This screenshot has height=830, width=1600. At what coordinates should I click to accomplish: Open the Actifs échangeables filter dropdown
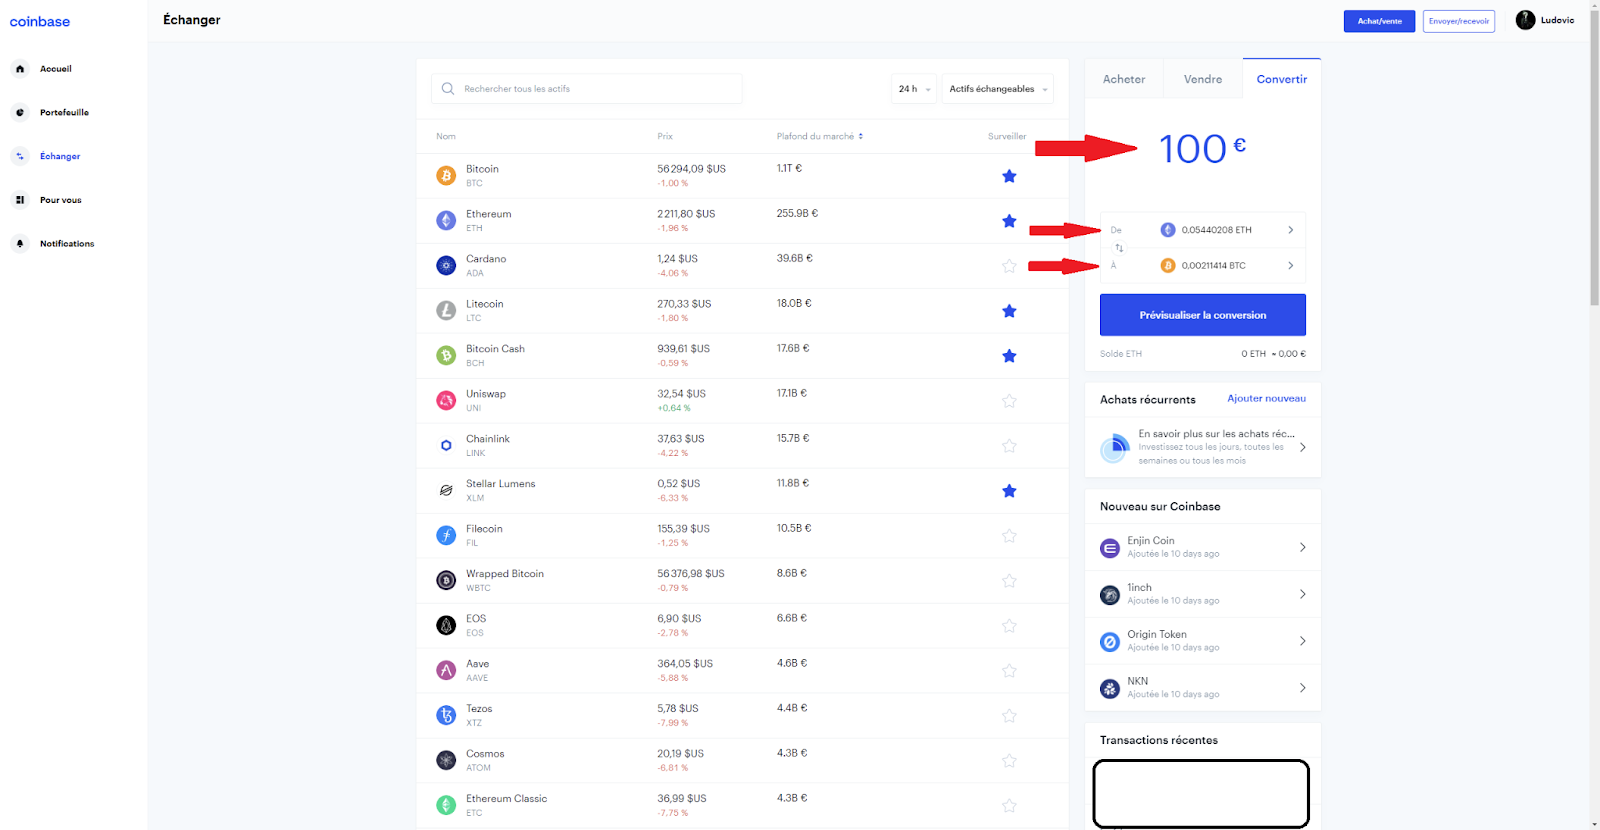click(x=998, y=89)
